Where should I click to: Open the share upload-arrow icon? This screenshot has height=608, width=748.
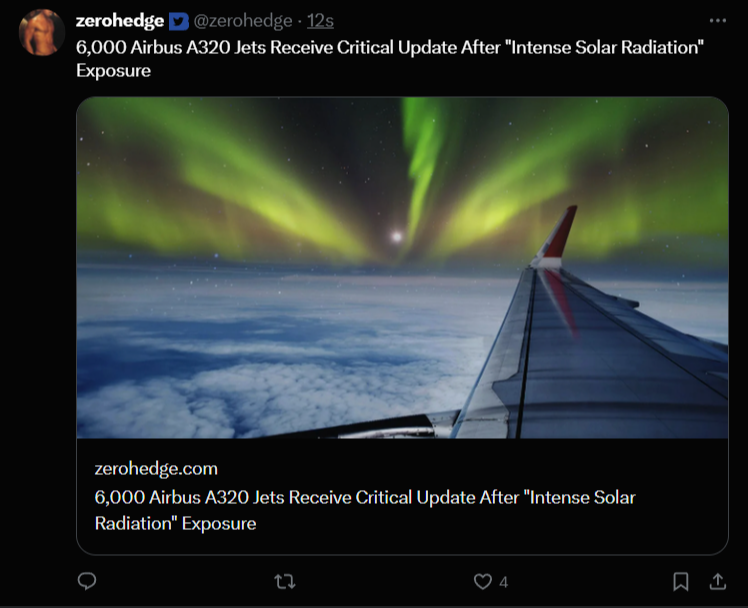coord(718,581)
